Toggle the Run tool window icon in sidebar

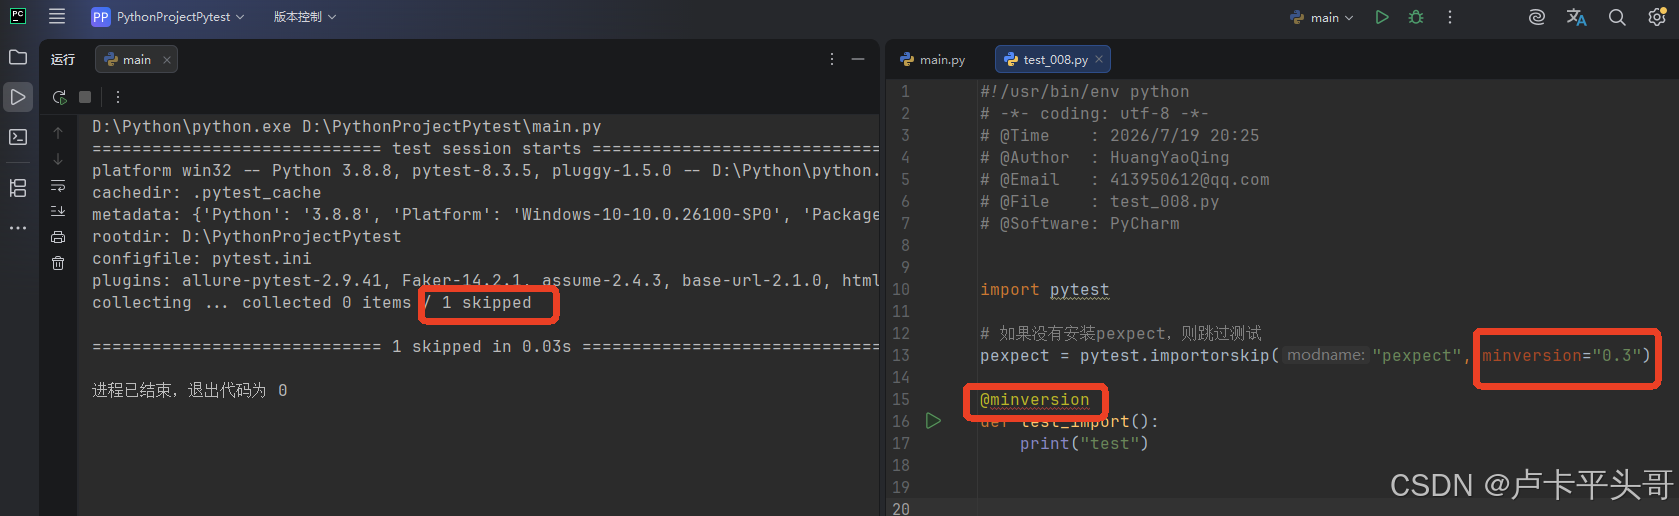[18, 97]
